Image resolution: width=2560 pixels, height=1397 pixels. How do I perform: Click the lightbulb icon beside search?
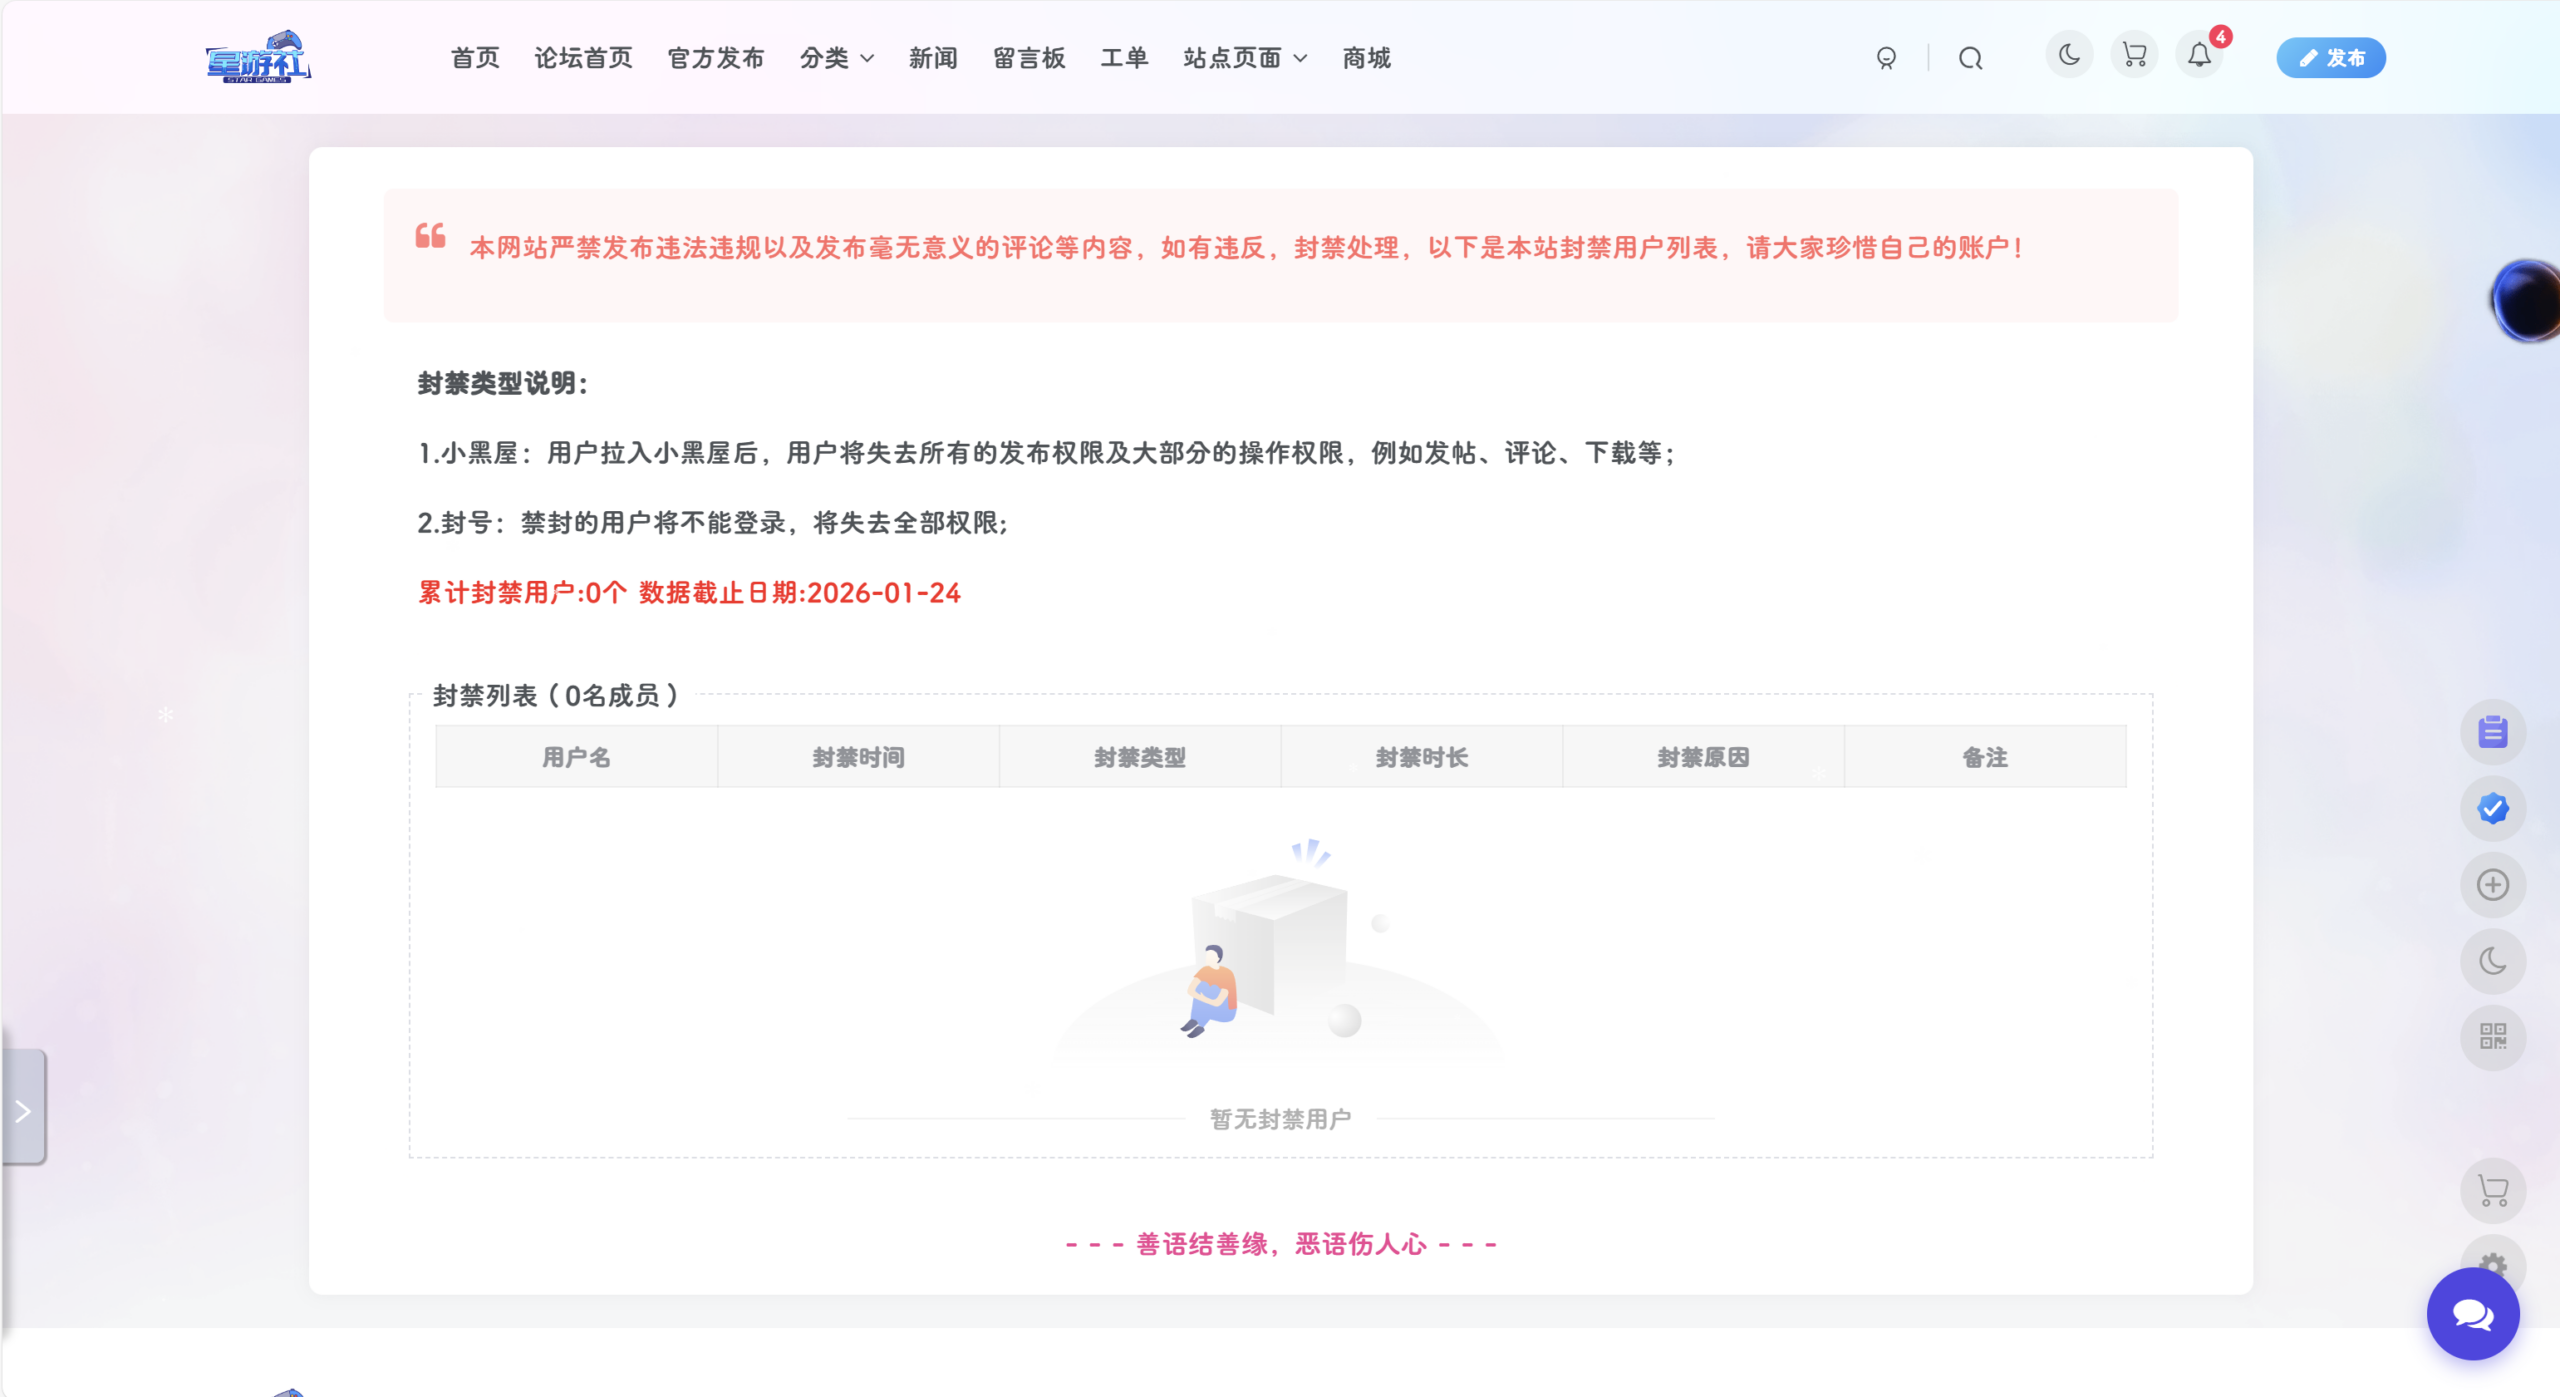coord(1886,58)
